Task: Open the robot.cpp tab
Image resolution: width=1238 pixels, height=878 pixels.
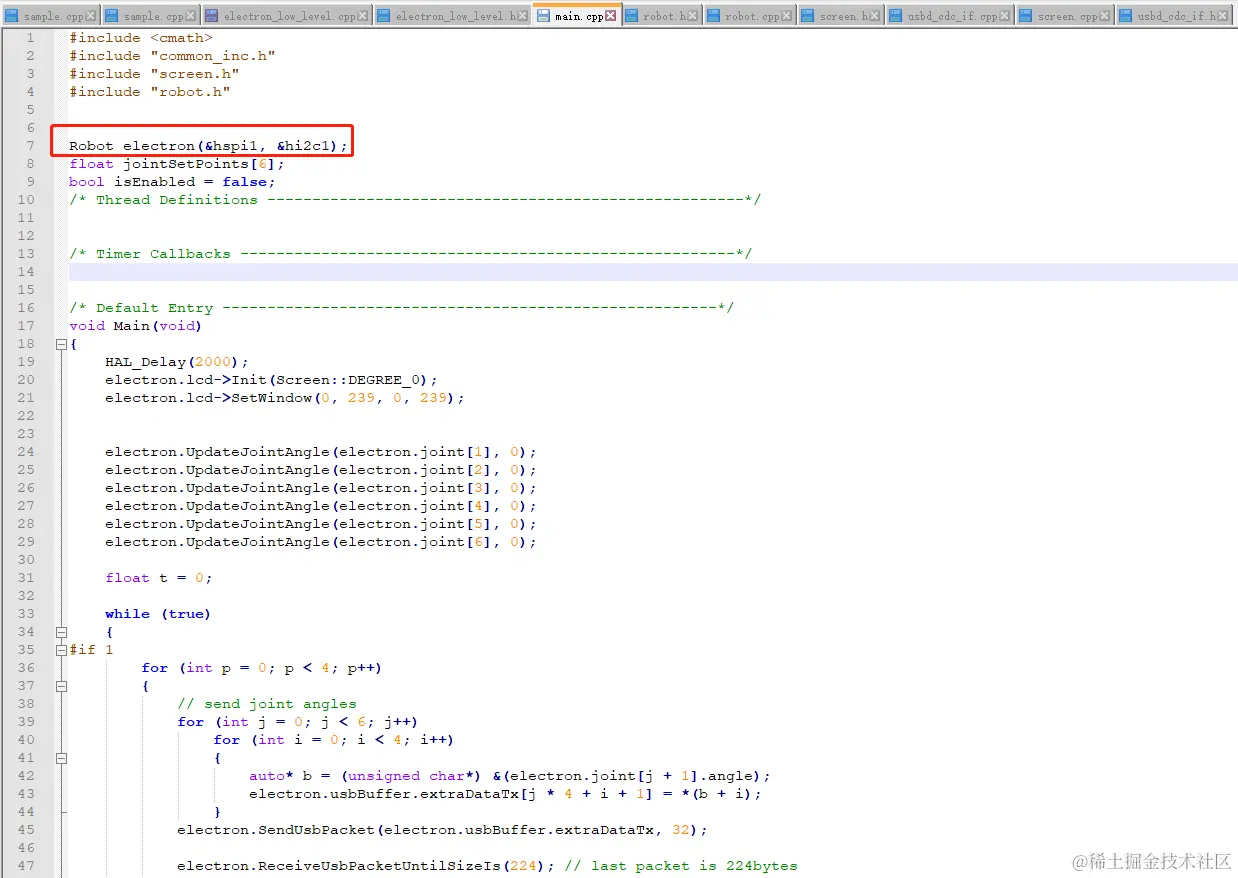Action: pyautogui.click(x=750, y=16)
